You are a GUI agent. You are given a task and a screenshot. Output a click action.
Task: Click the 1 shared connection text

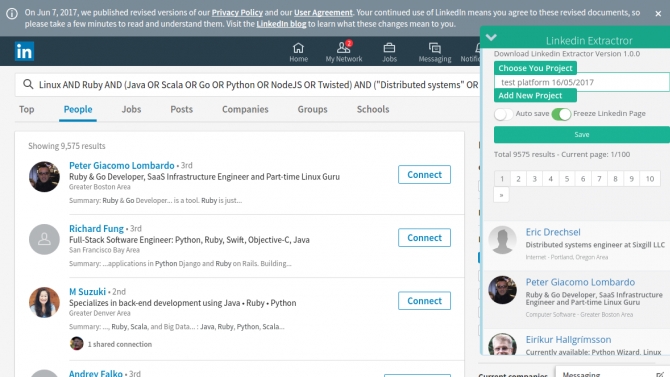click(x=120, y=344)
